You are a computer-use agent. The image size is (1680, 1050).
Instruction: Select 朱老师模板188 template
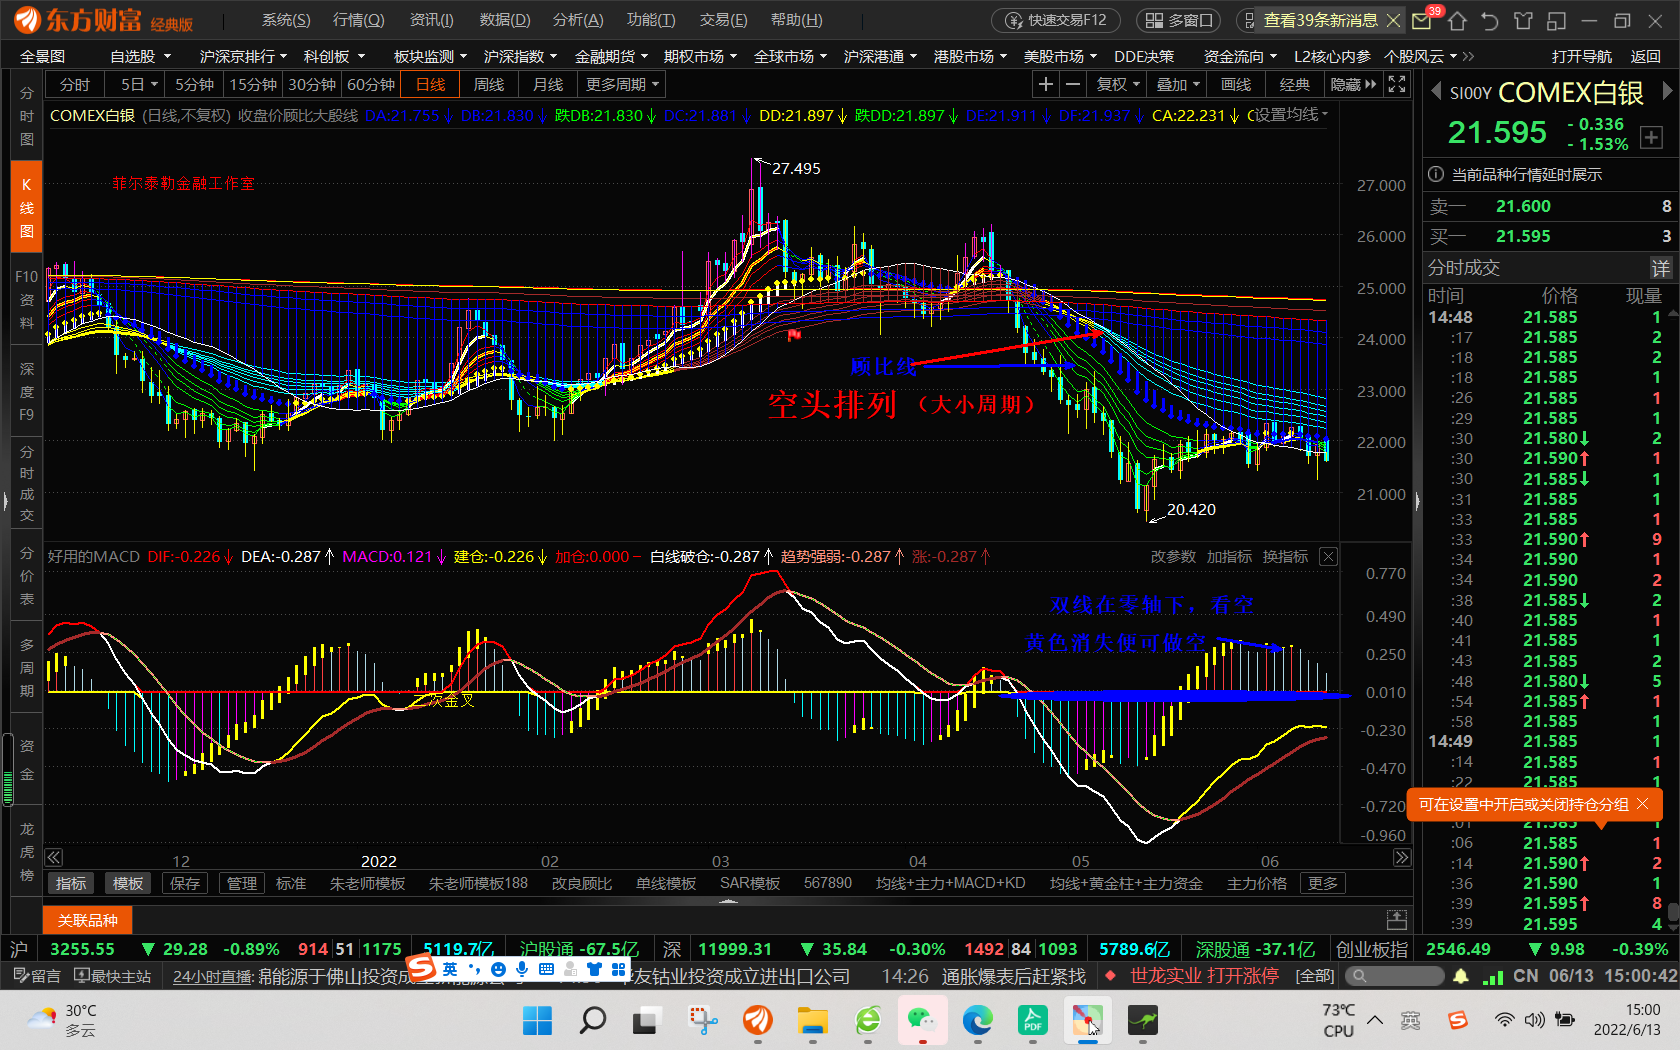tap(478, 884)
